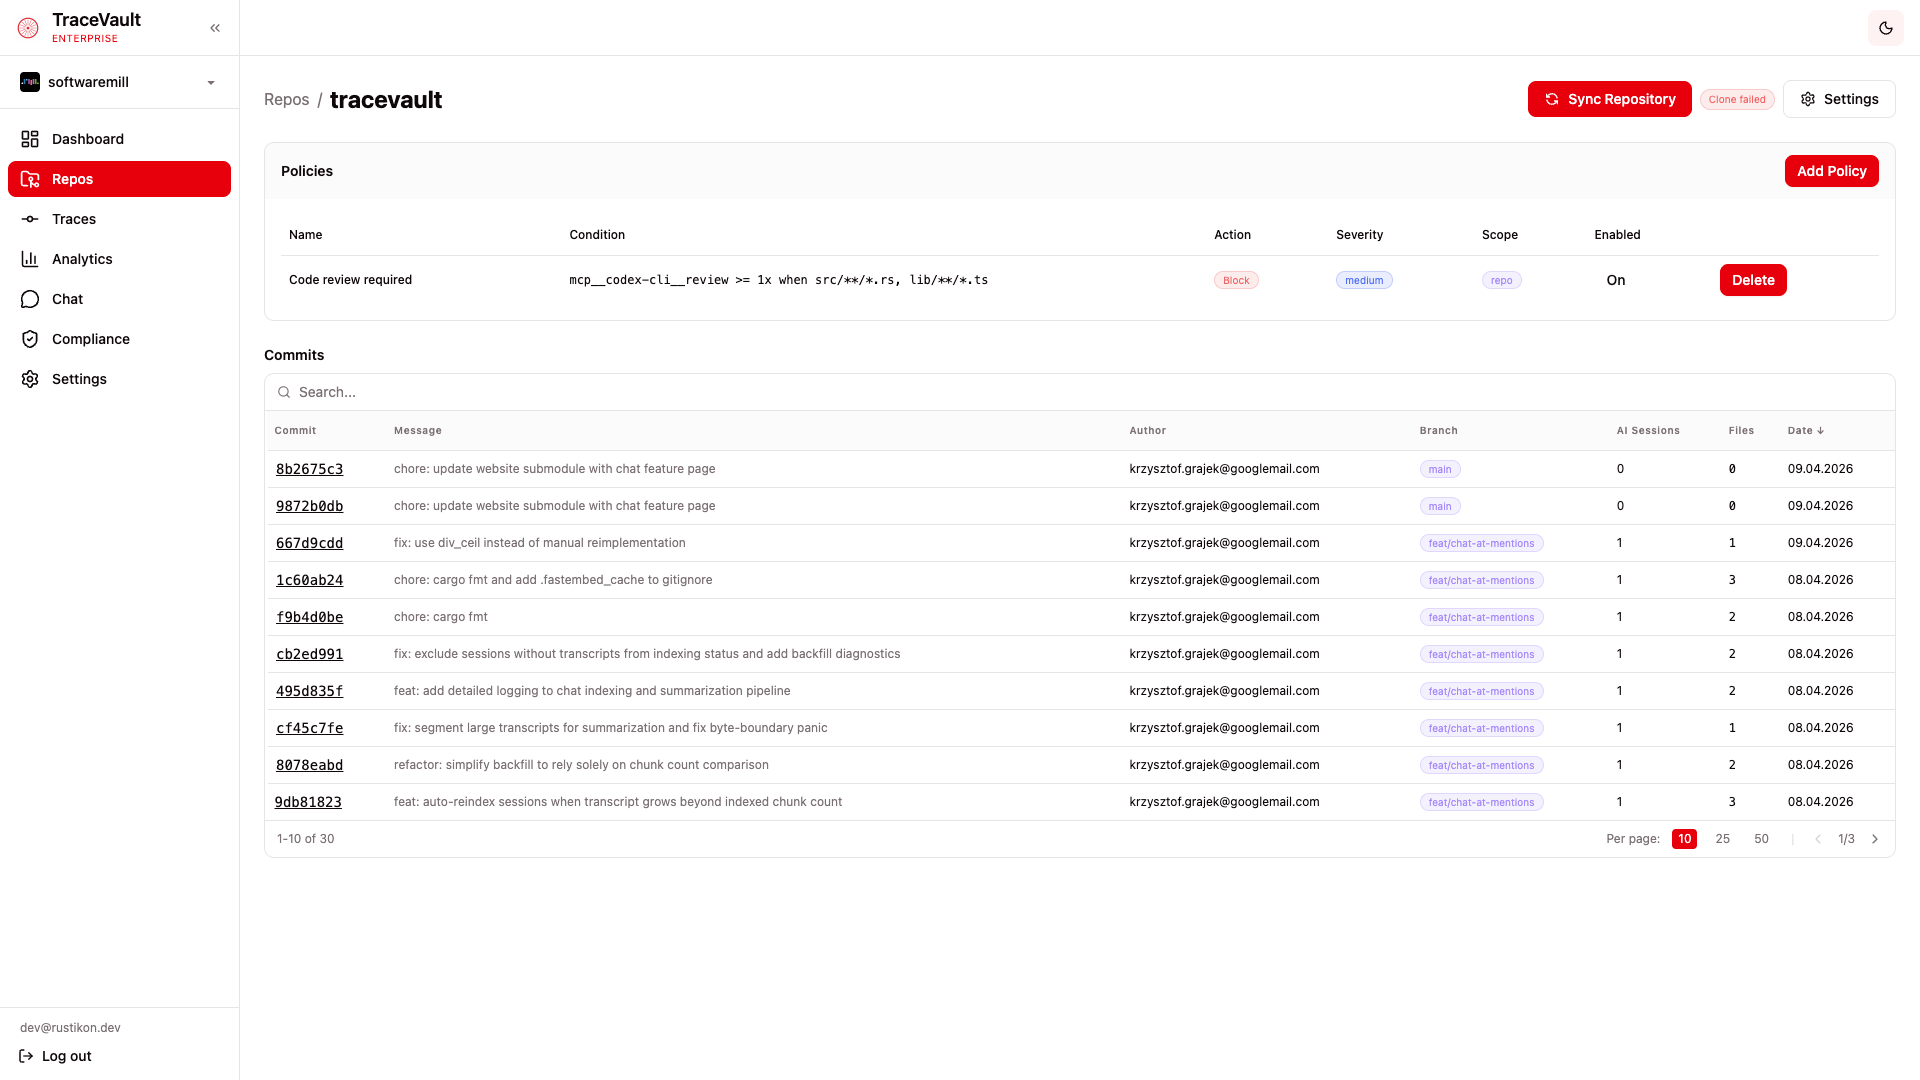Click the Traces commit icon

(x=30, y=219)
